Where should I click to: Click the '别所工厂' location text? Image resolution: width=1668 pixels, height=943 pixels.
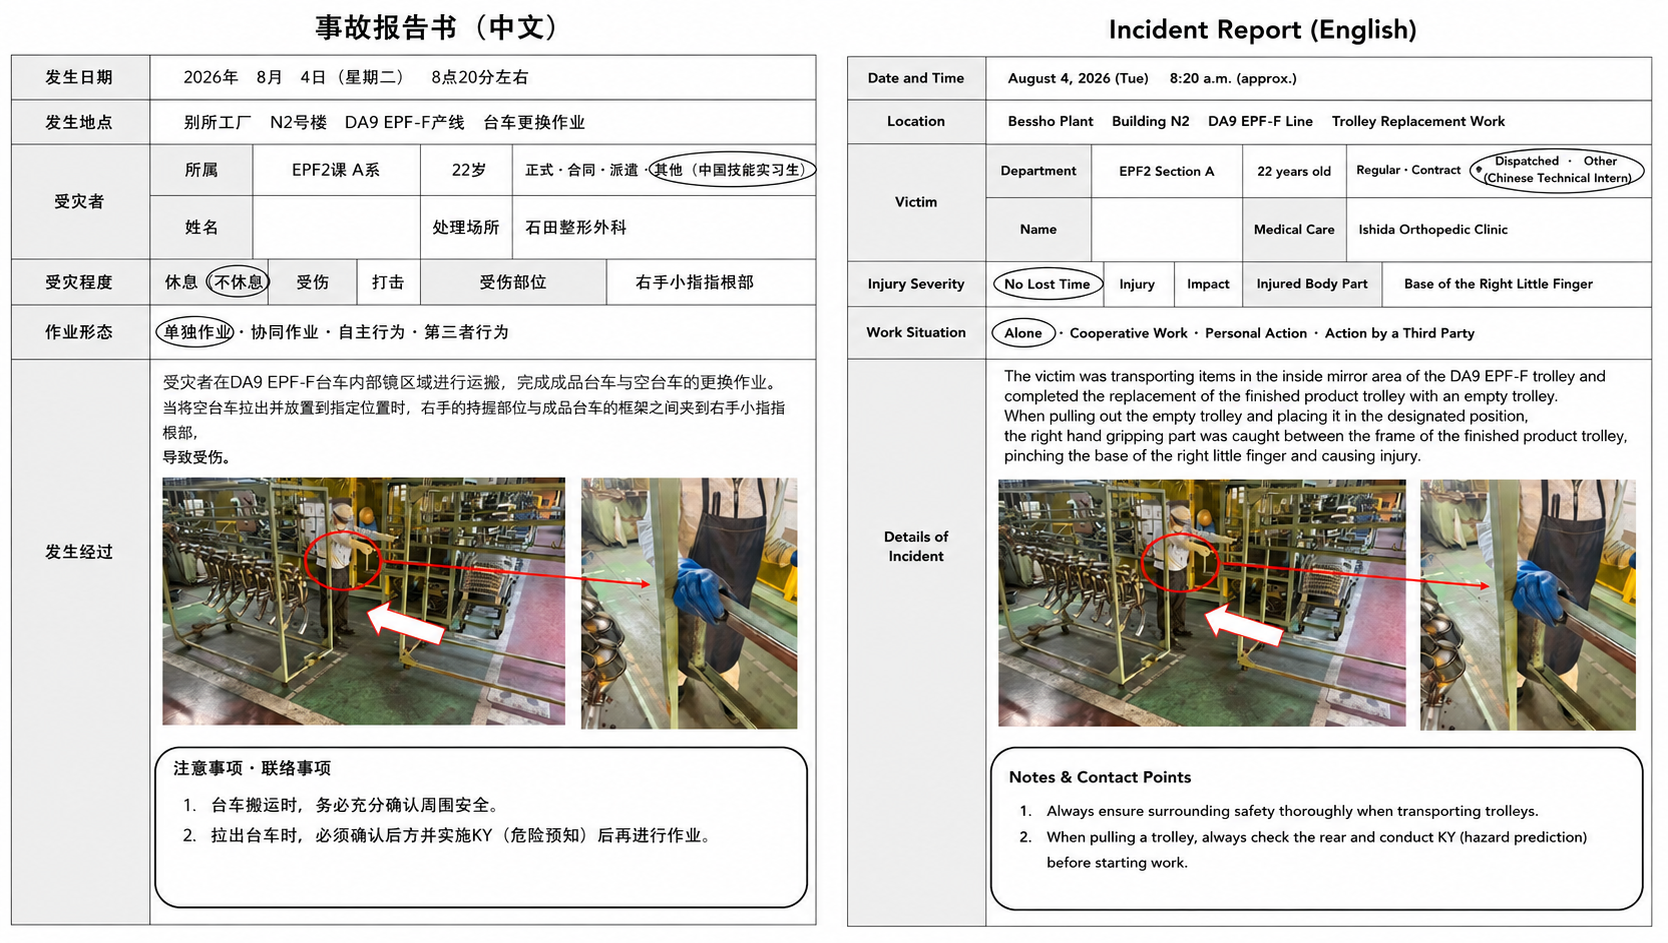tap(217, 122)
